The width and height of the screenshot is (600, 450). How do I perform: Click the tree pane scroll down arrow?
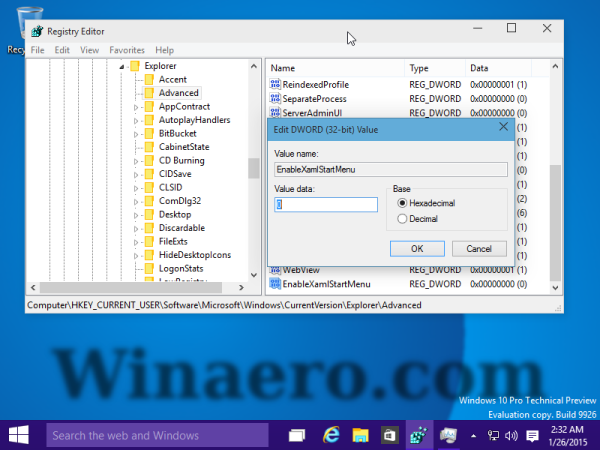253,275
